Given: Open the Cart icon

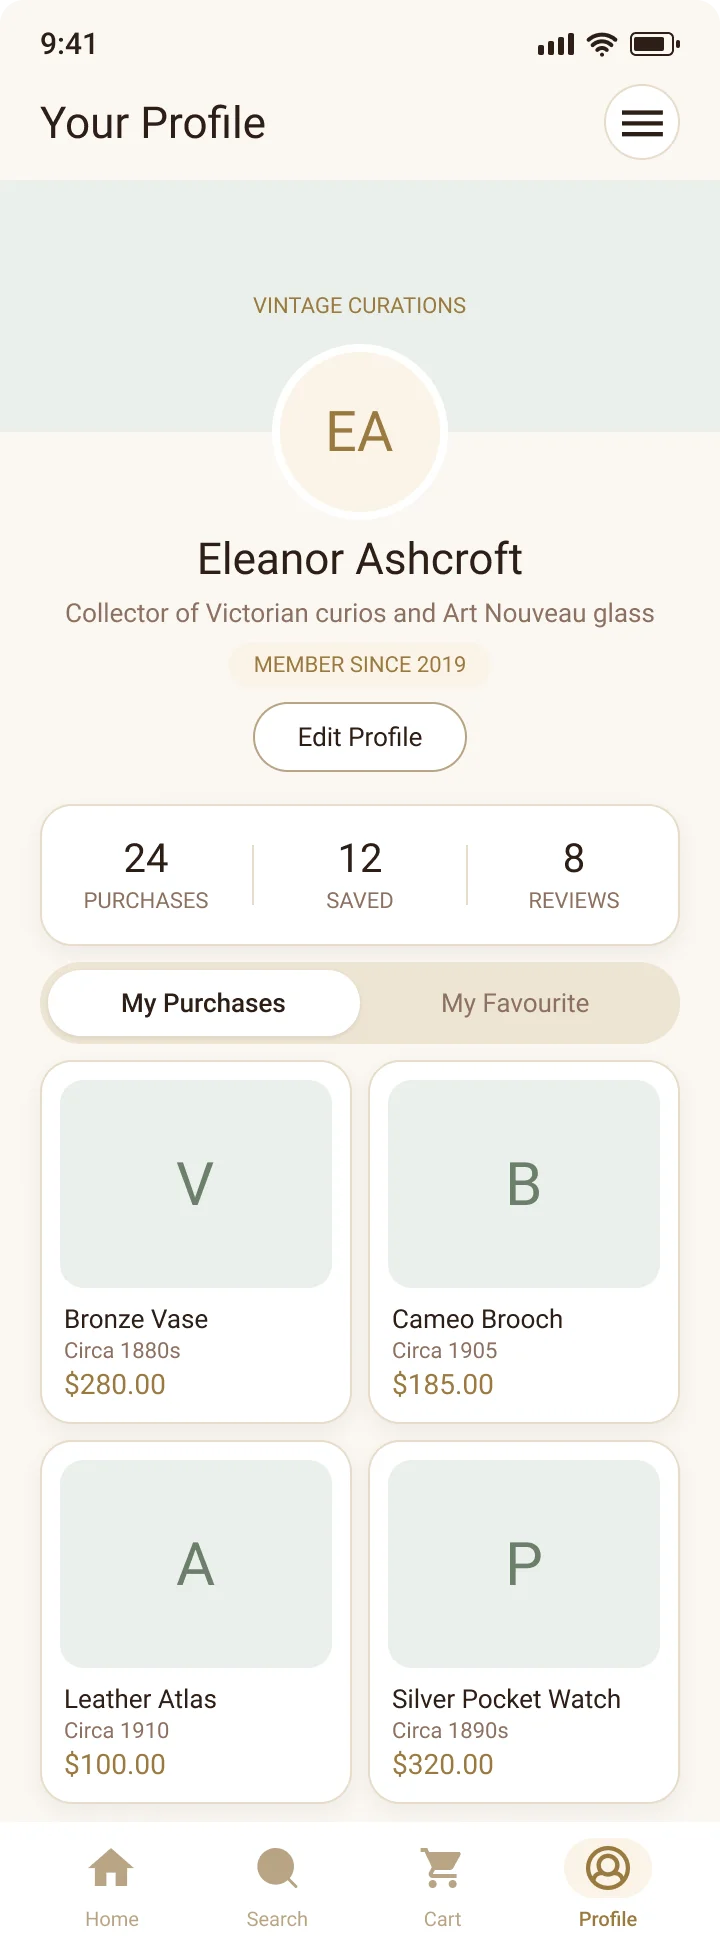Looking at the screenshot, I should [x=442, y=1868].
